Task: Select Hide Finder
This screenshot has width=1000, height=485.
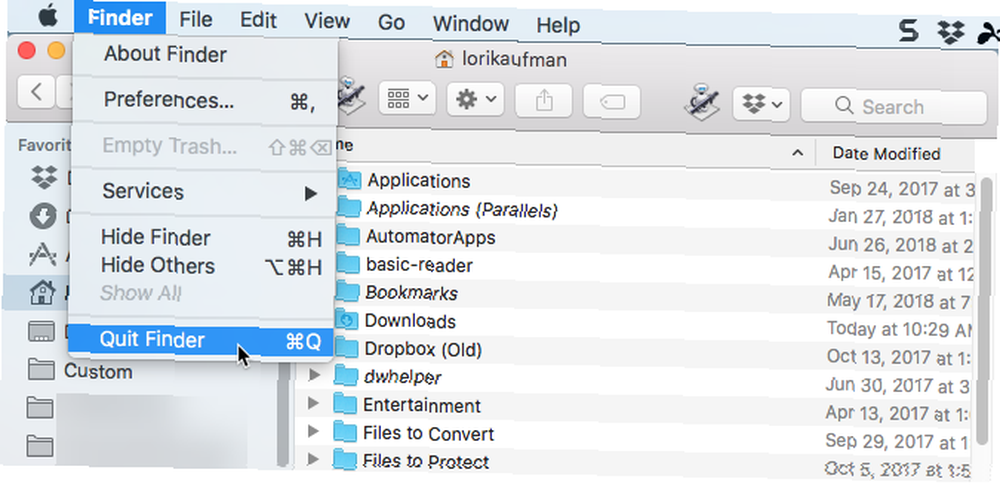Action: (203, 238)
